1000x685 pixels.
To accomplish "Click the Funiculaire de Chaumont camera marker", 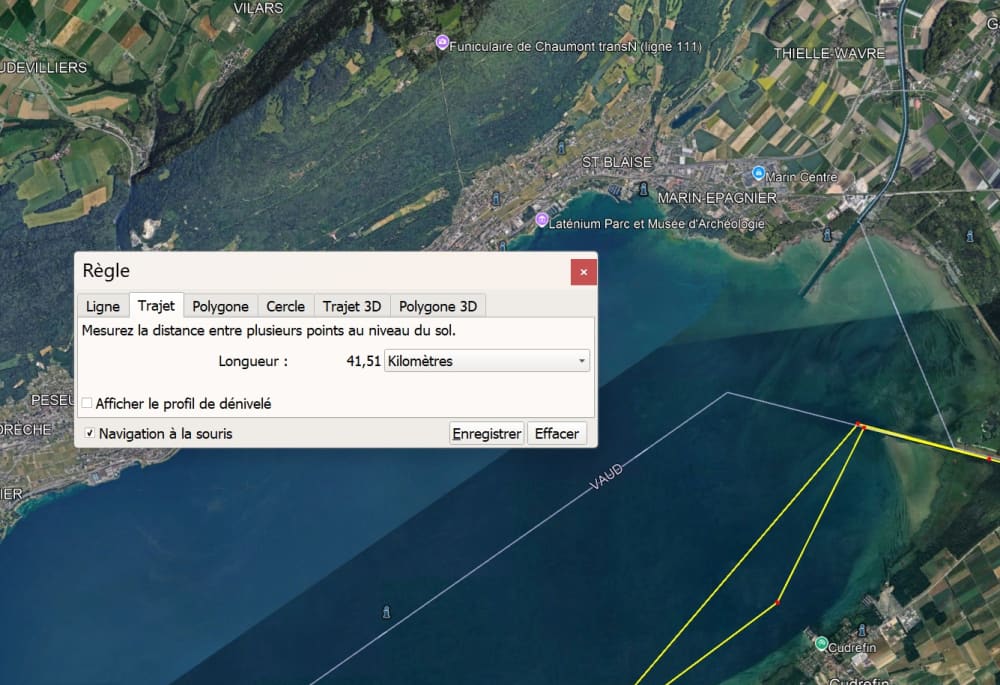I will pos(442,42).
